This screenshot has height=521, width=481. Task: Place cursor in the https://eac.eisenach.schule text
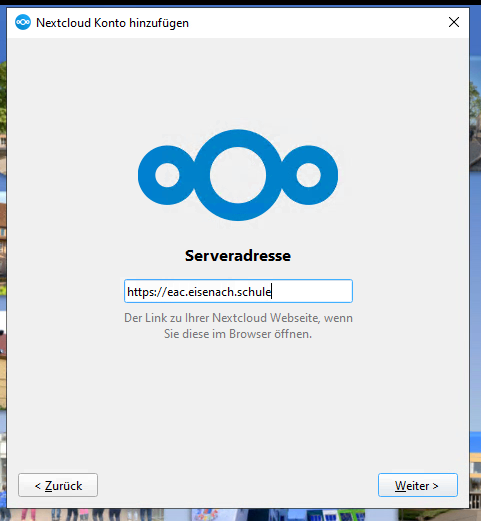tap(199, 292)
